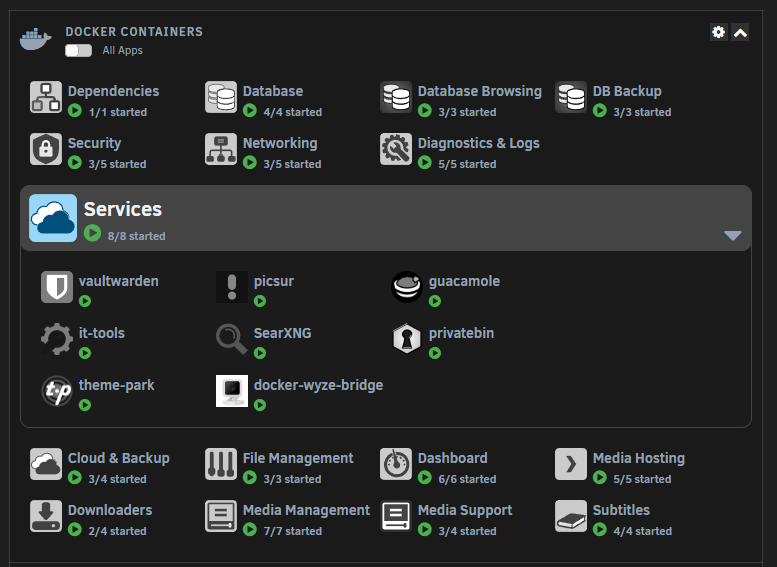The height and width of the screenshot is (567, 777).
Task: Click the Media Hosting chevron icon
Action: [x=571, y=464]
